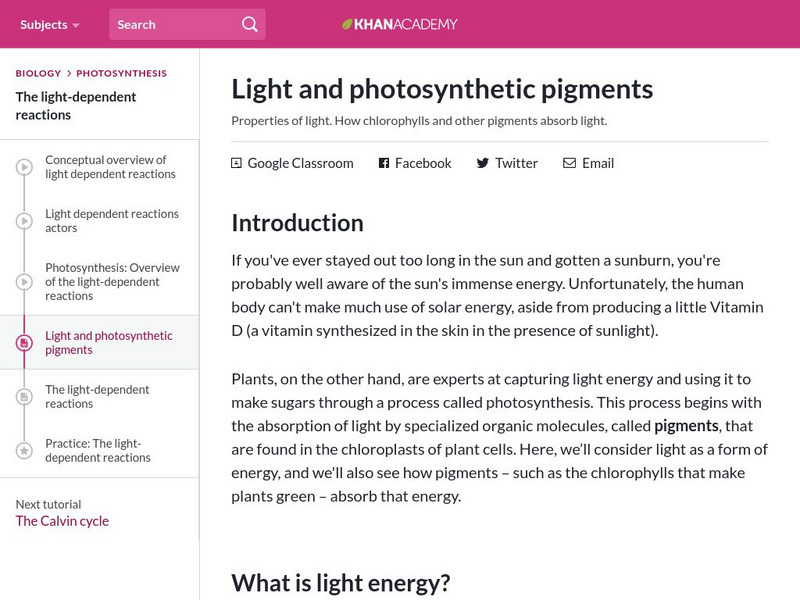The height and width of the screenshot is (600, 800).
Task: Click the Email envelope icon
Action: pyautogui.click(x=569, y=163)
